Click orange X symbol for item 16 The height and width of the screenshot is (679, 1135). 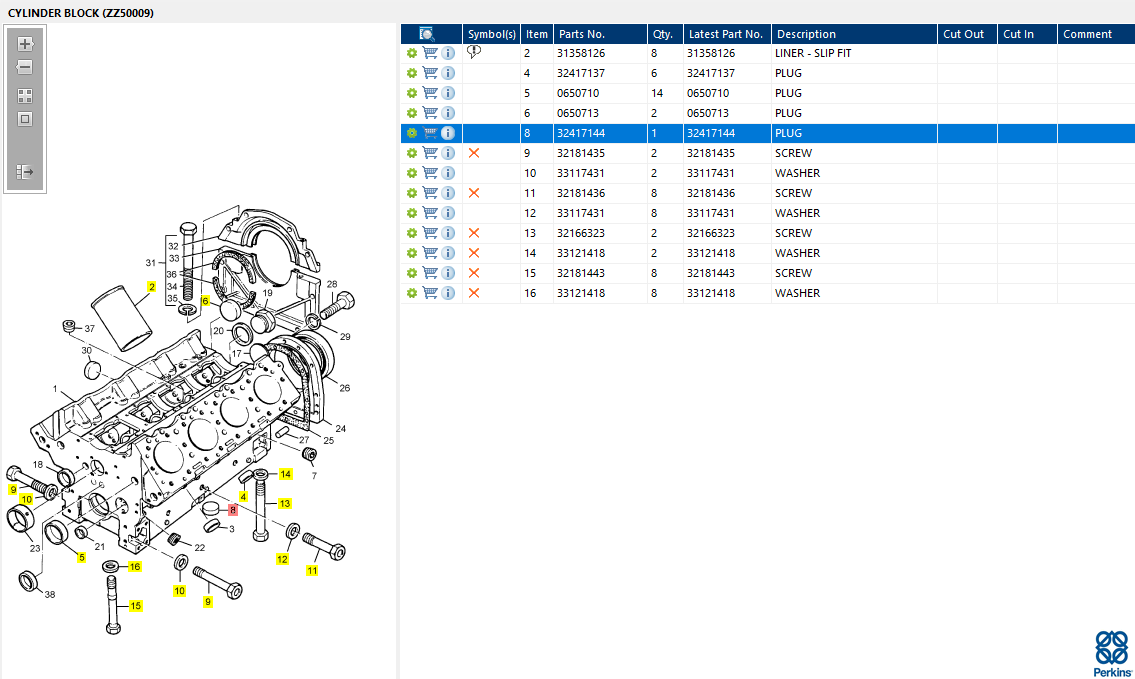tap(474, 293)
